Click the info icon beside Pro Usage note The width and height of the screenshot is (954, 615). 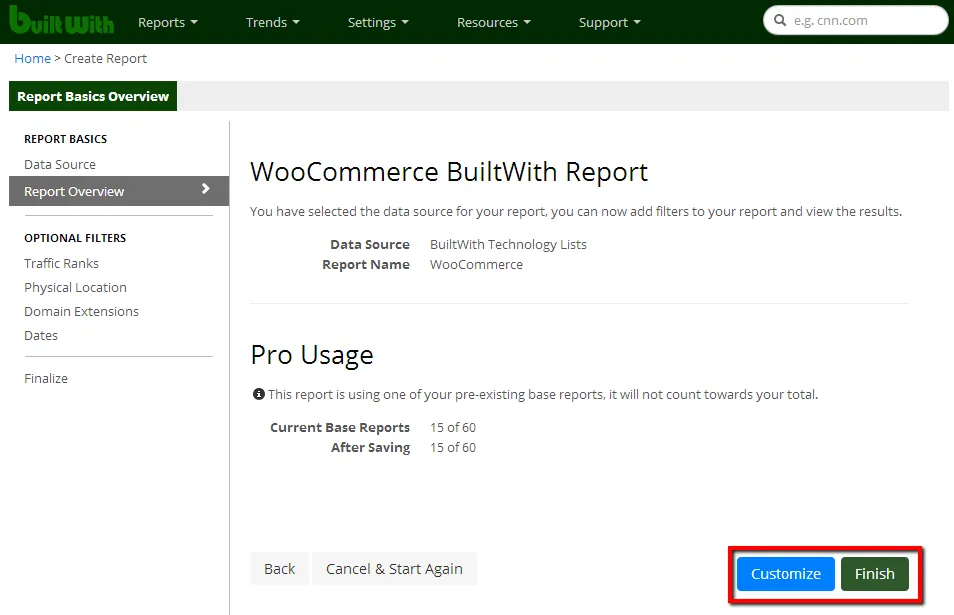[259, 395]
